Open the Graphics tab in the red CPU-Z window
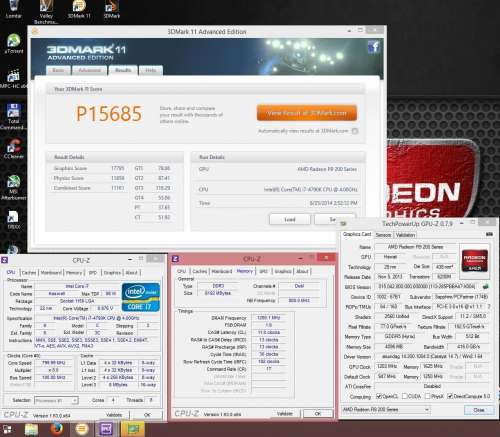The image size is (500, 437). (283, 271)
